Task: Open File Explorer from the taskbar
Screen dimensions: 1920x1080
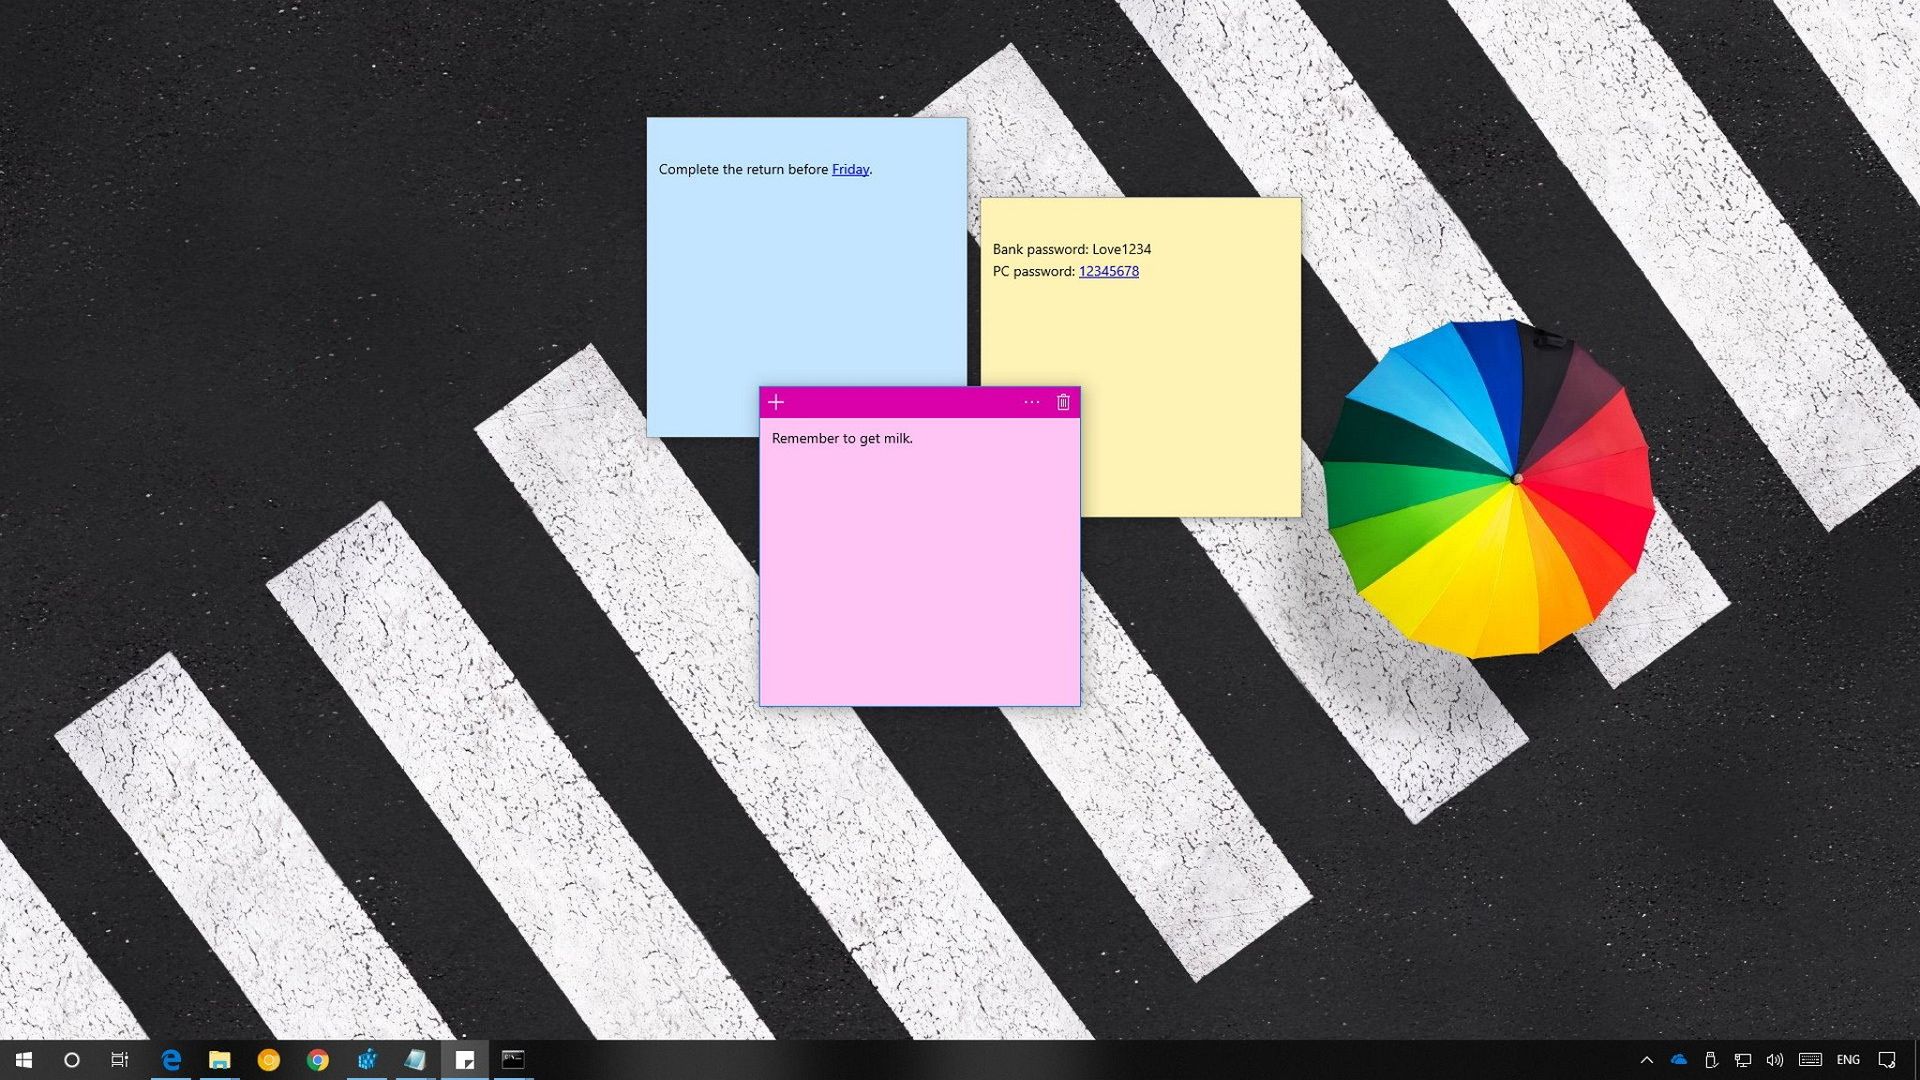Action: click(219, 1060)
